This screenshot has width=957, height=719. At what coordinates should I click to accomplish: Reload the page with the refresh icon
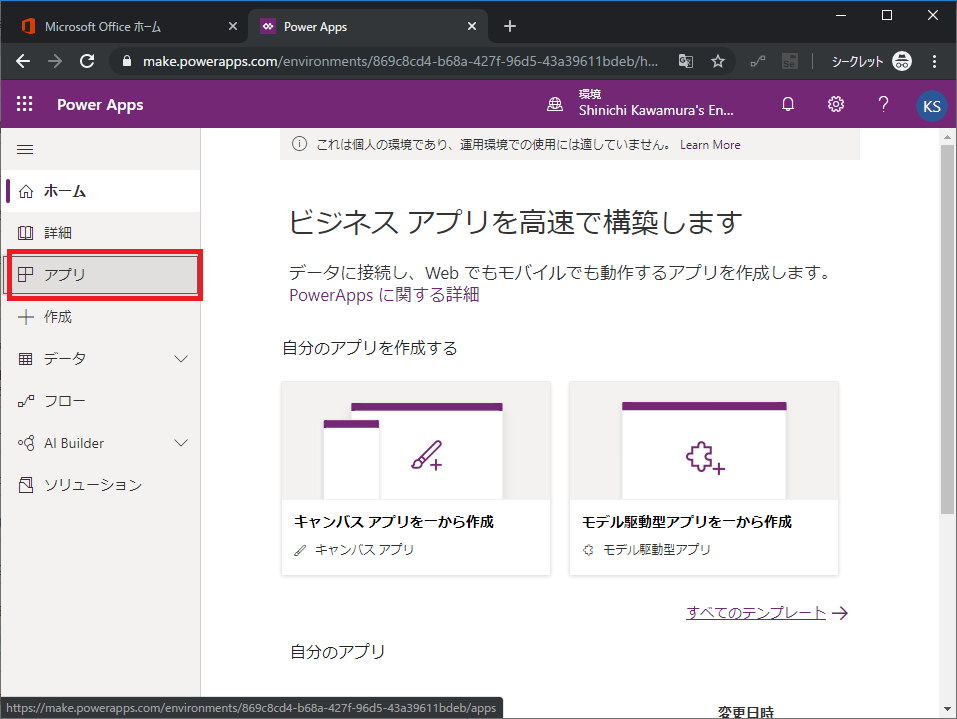tap(87, 61)
